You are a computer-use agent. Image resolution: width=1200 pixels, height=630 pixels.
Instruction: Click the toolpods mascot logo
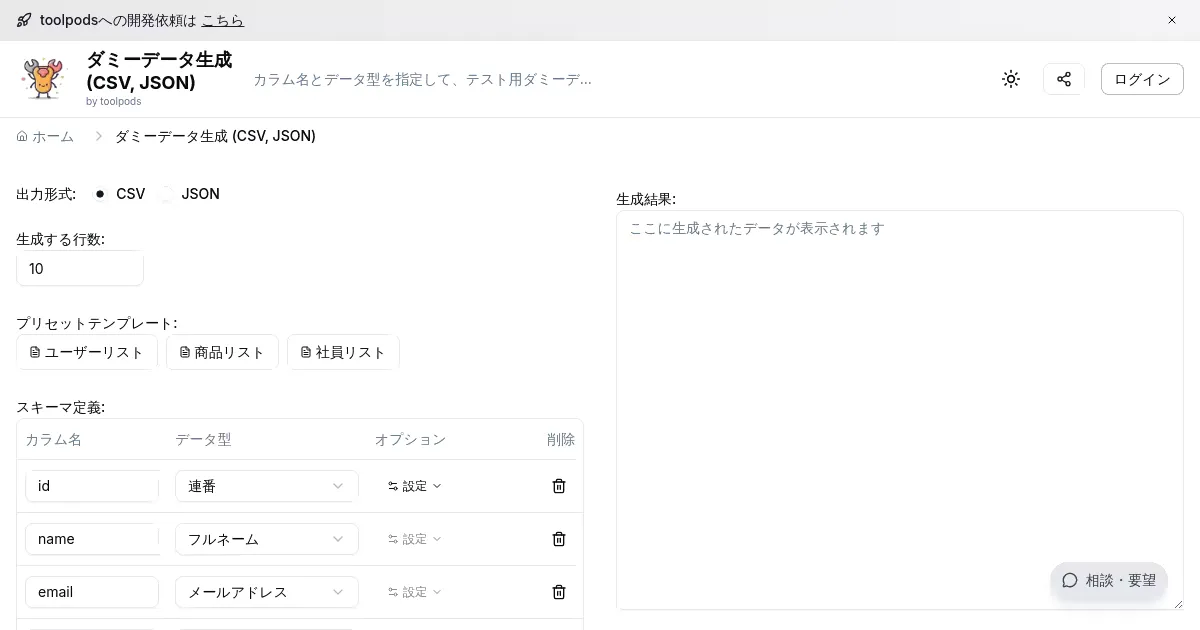click(43, 79)
